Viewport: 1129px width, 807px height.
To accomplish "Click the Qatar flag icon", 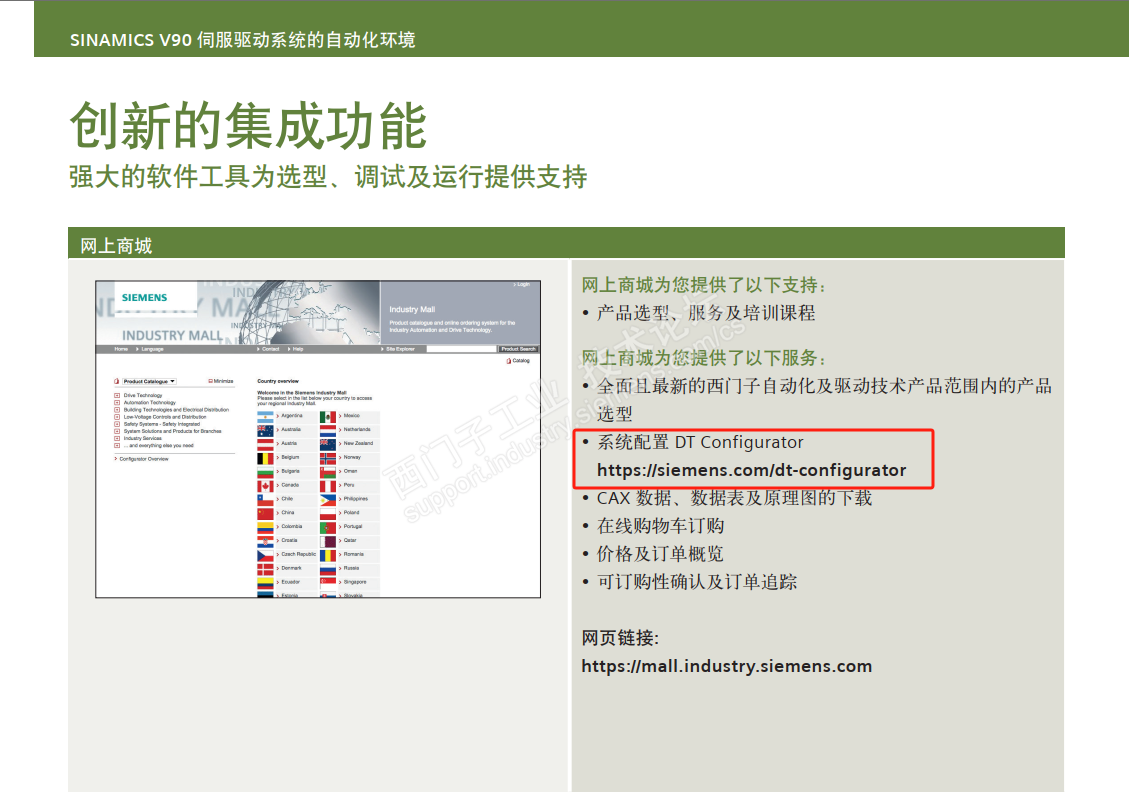I will (328, 541).
